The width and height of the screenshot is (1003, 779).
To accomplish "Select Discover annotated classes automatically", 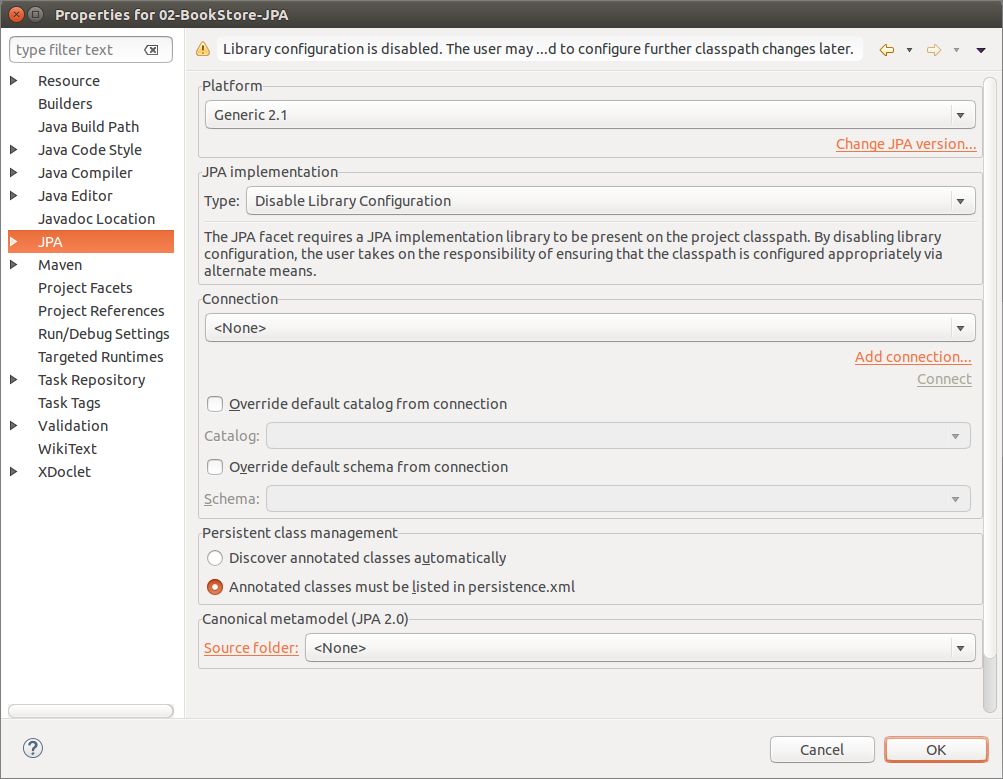I will pos(215,558).
